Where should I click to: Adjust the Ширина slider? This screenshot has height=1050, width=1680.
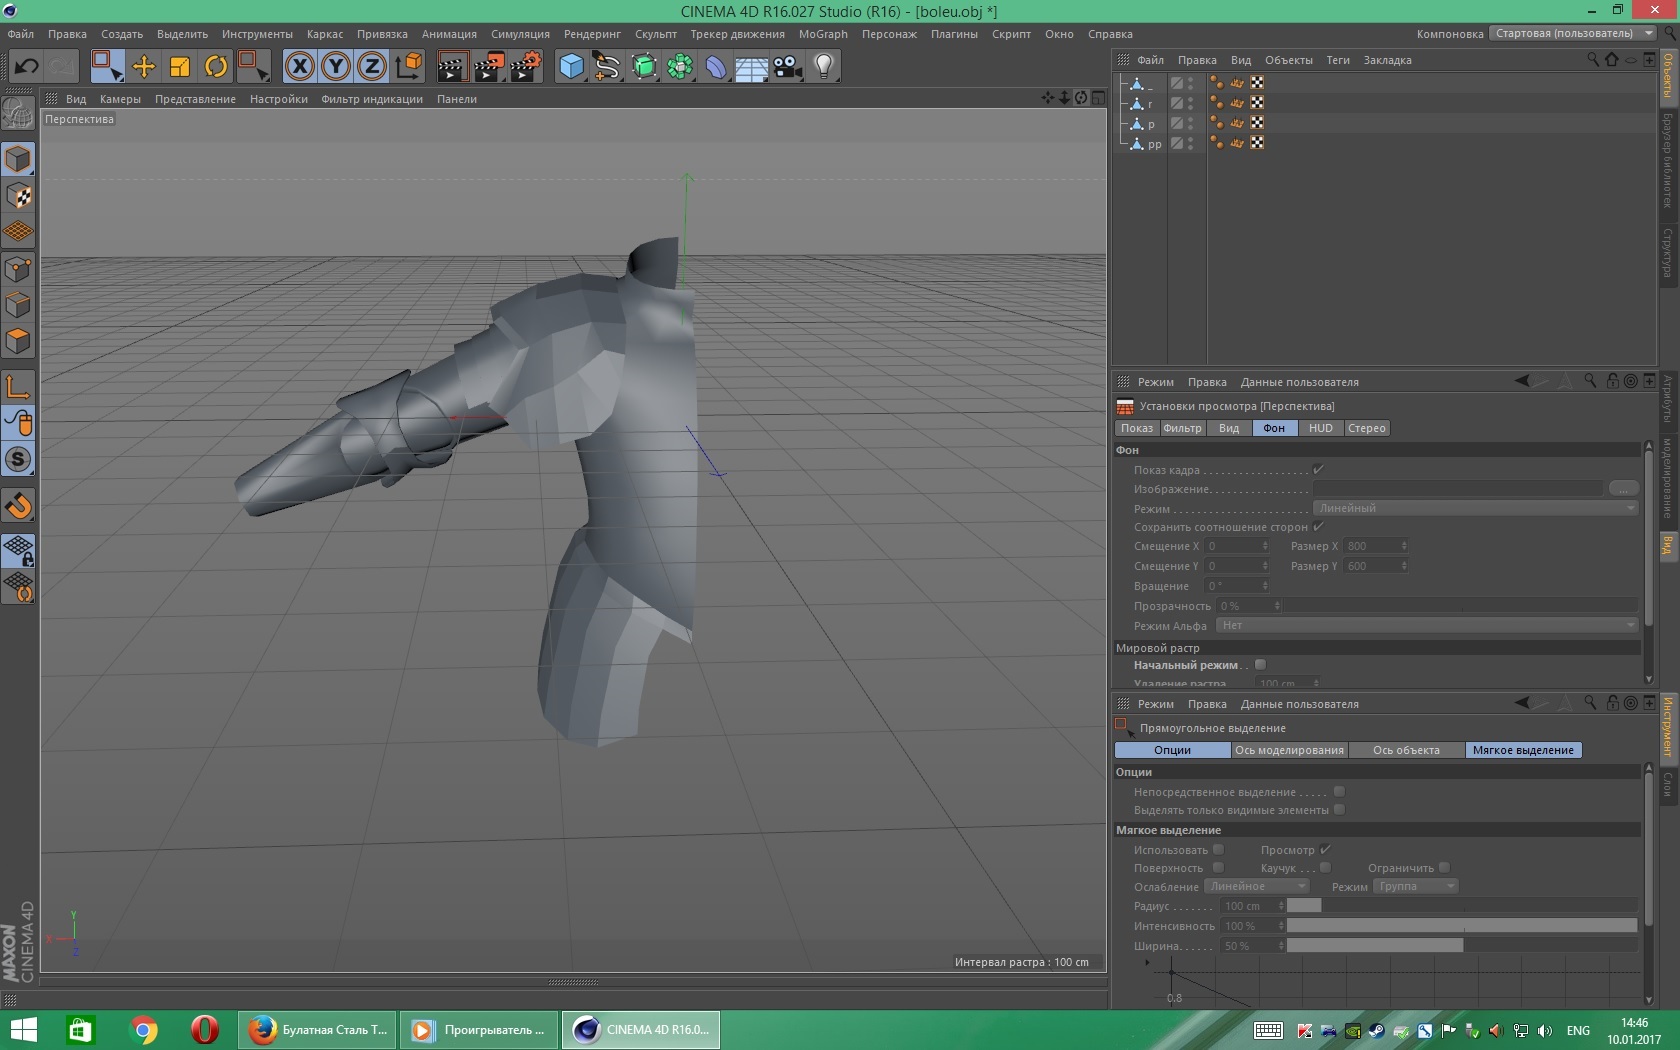tap(1462, 945)
